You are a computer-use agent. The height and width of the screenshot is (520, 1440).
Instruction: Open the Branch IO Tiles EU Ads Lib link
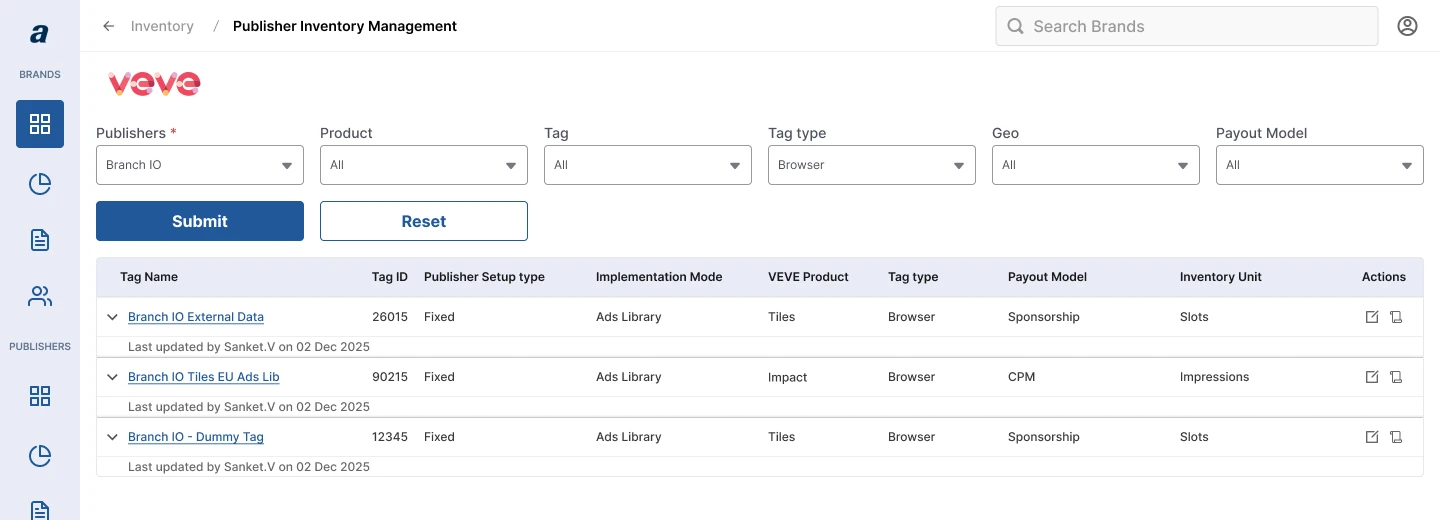tap(204, 377)
